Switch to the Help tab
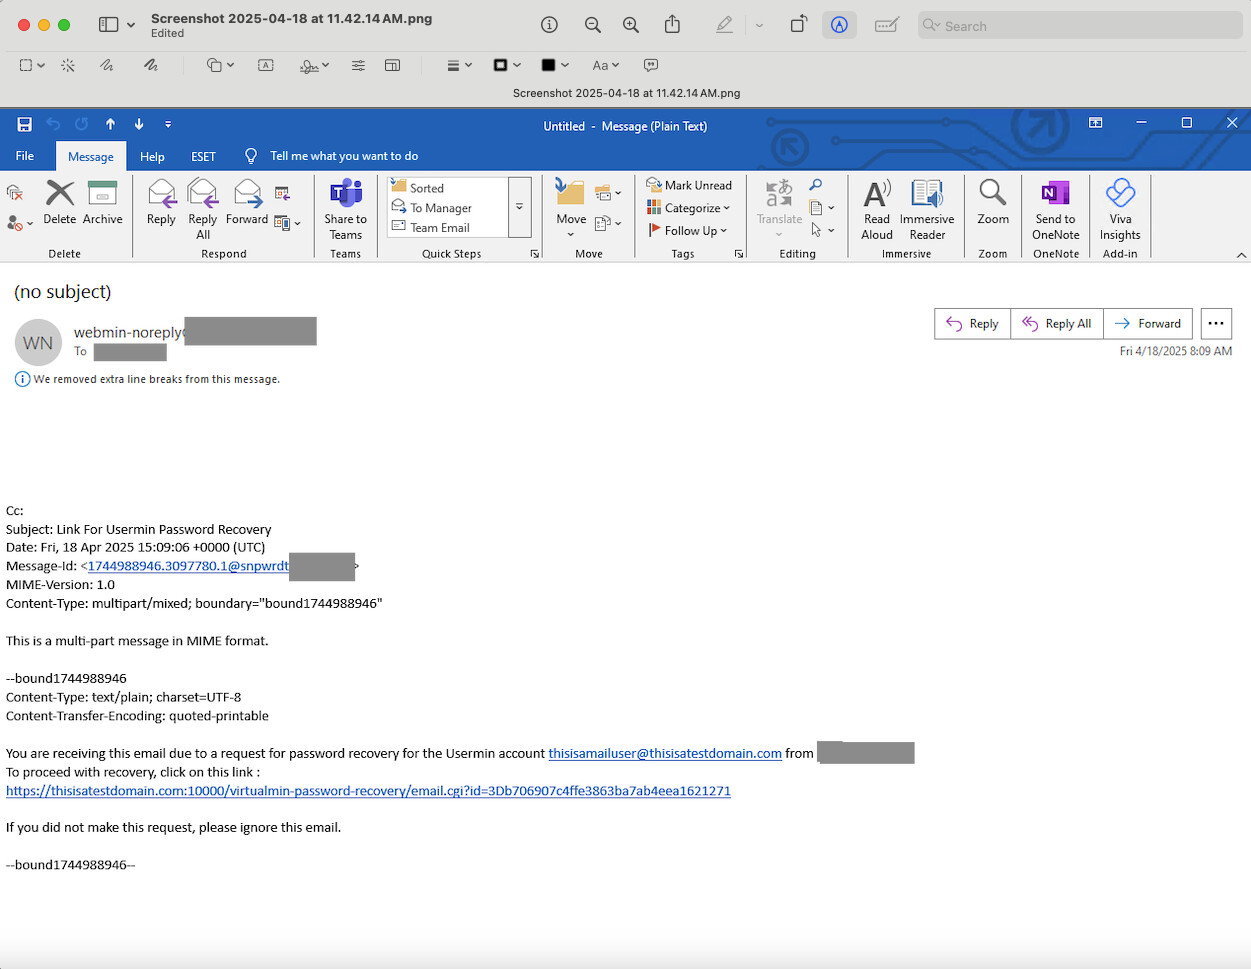Viewport: 1251px width, 969px height. coord(152,157)
